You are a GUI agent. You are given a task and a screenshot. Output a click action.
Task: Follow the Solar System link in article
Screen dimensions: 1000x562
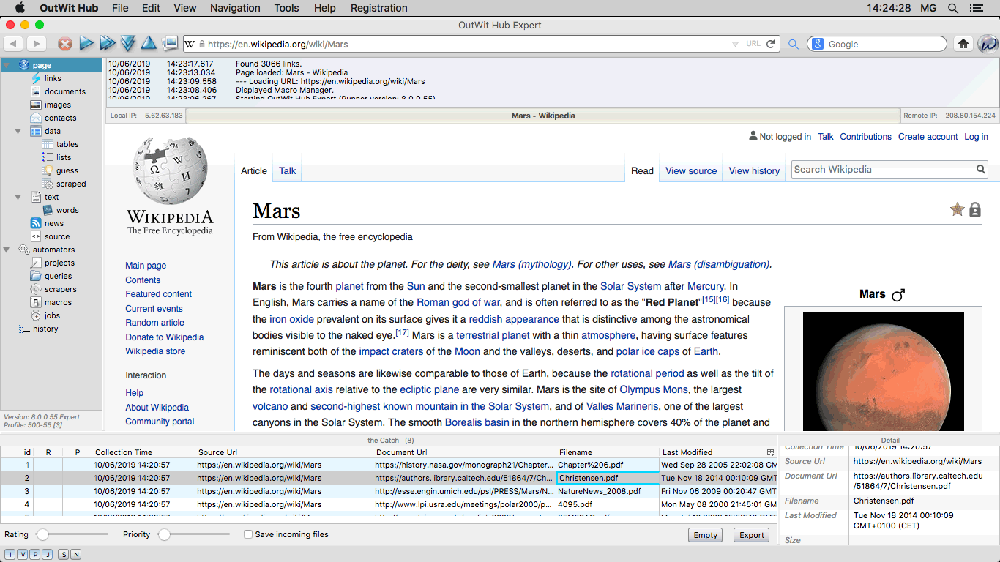(631, 286)
